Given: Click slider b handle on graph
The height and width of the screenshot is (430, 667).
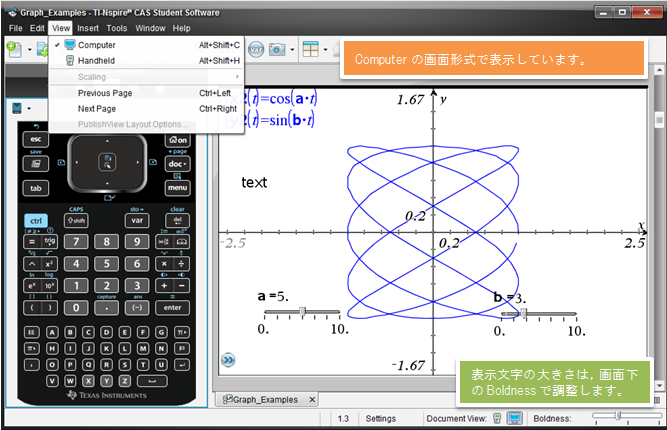Looking at the screenshot, I should pos(524,314).
